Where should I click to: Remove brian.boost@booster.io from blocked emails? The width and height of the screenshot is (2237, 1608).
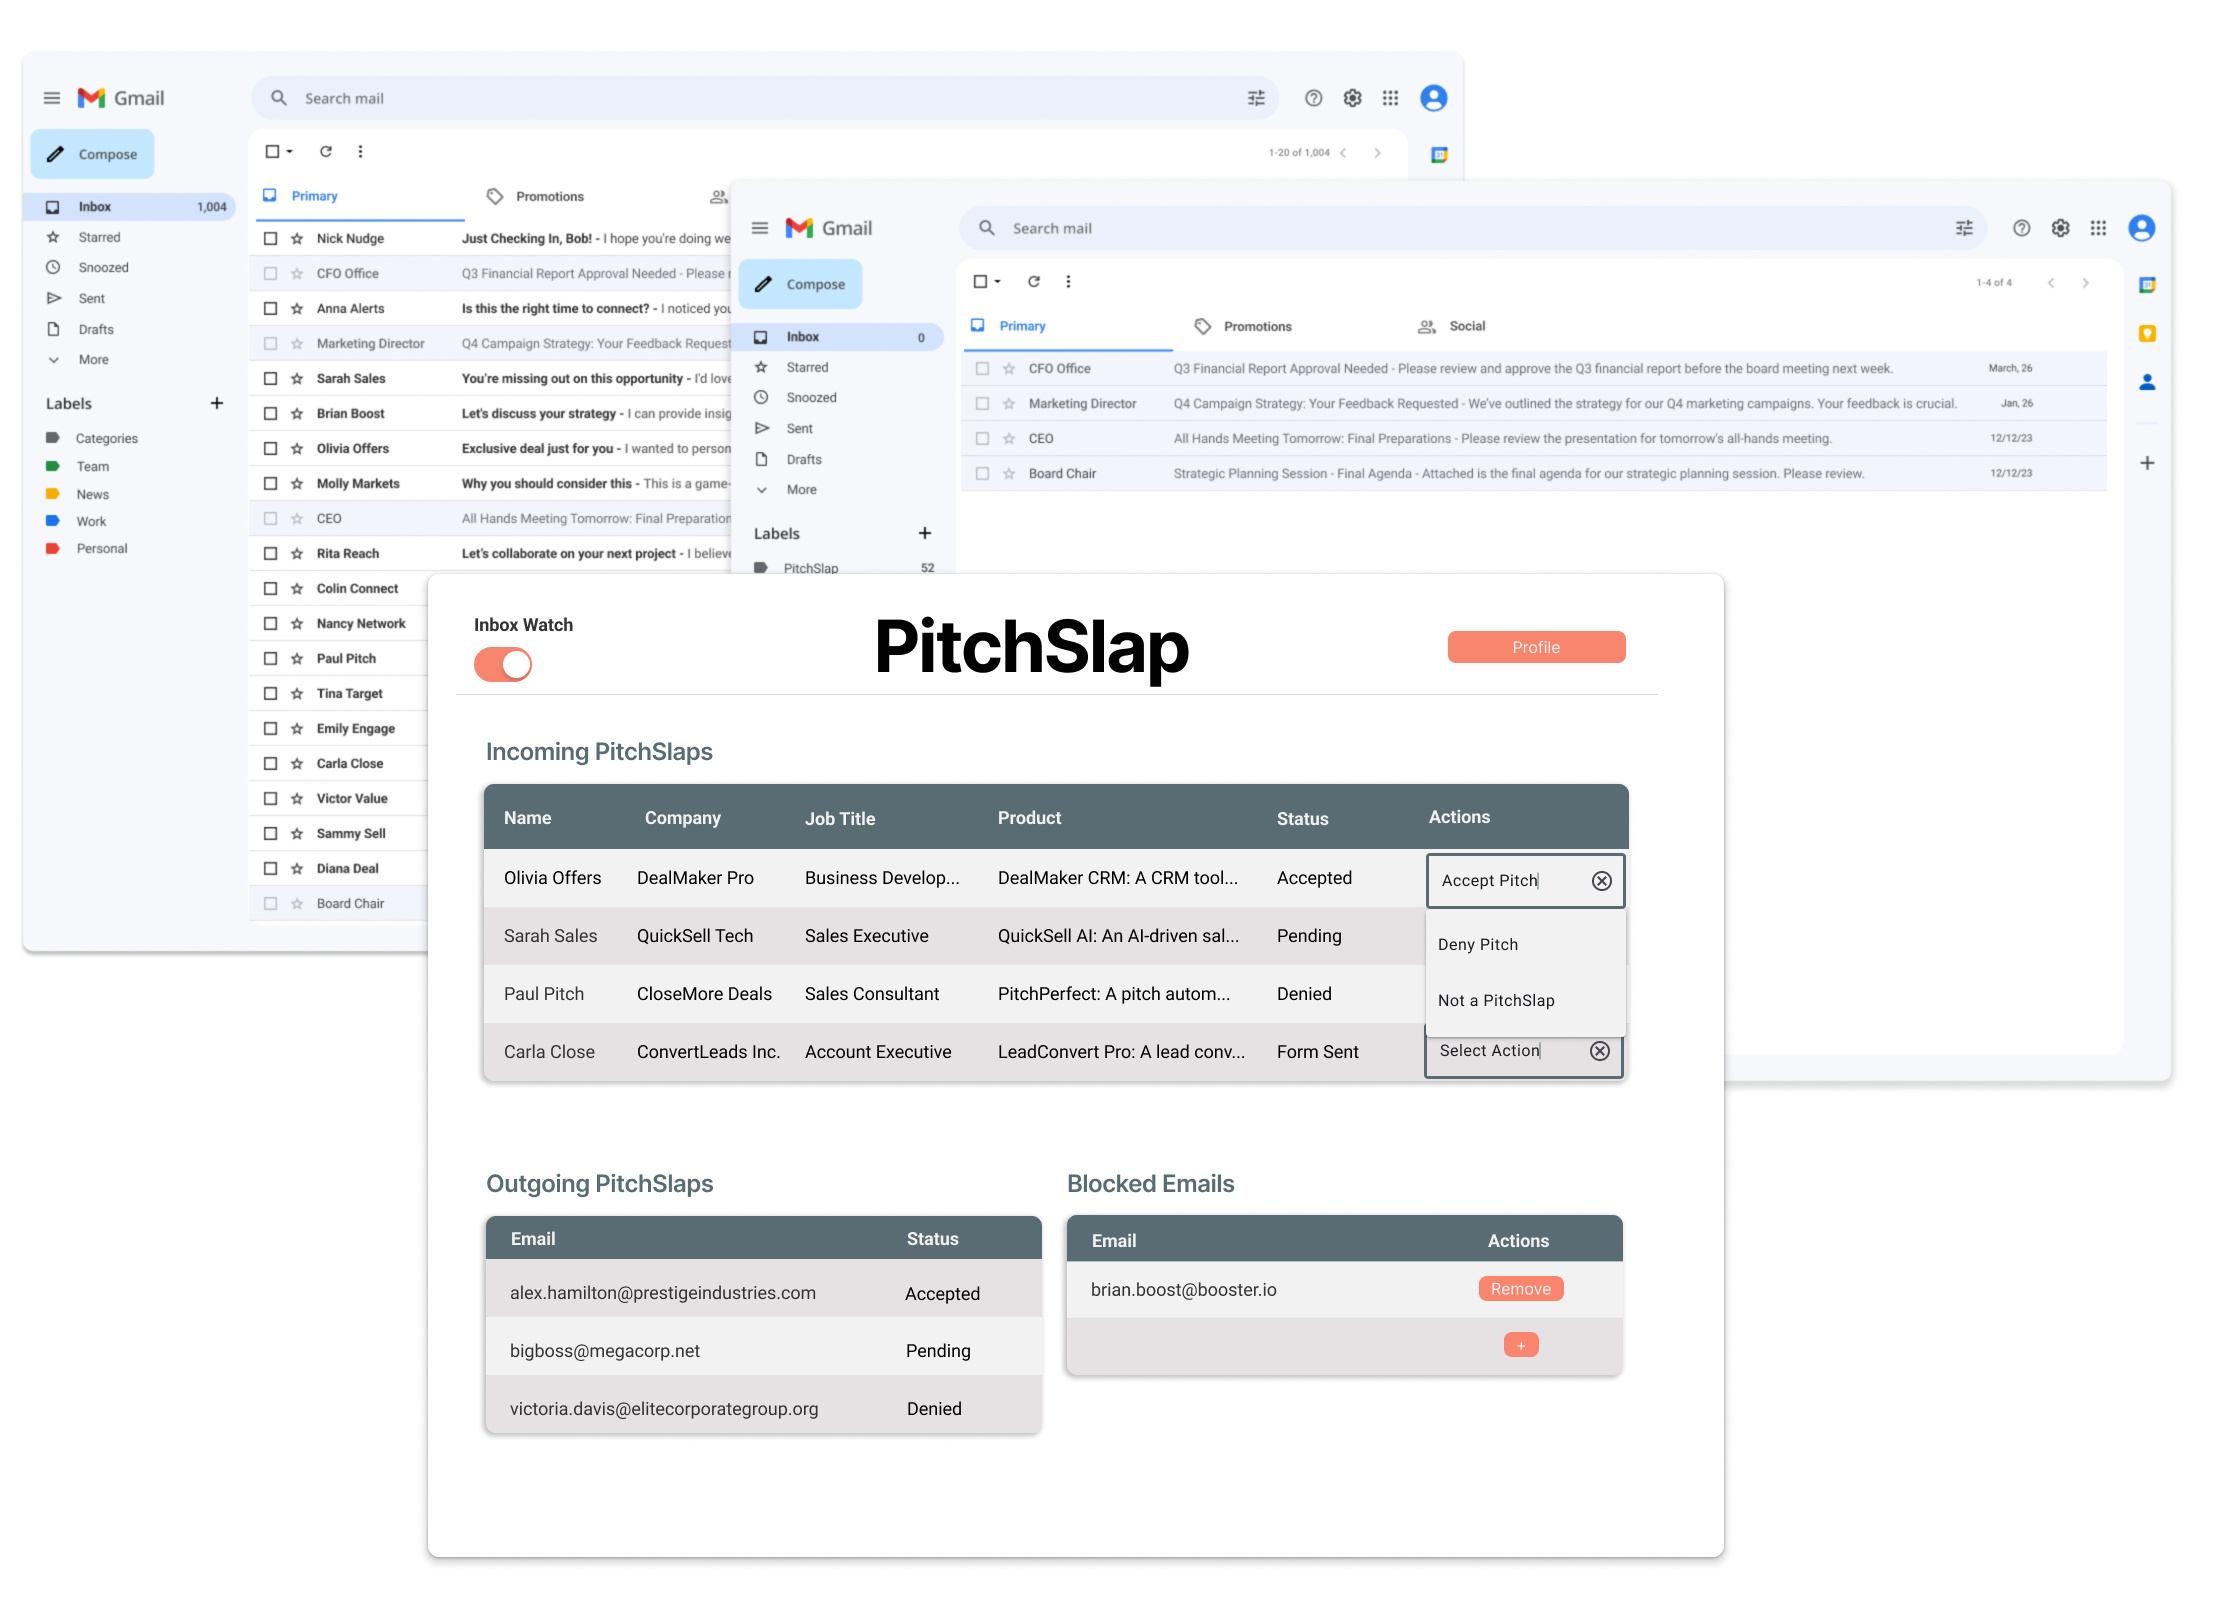[x=1520, y=1289]
